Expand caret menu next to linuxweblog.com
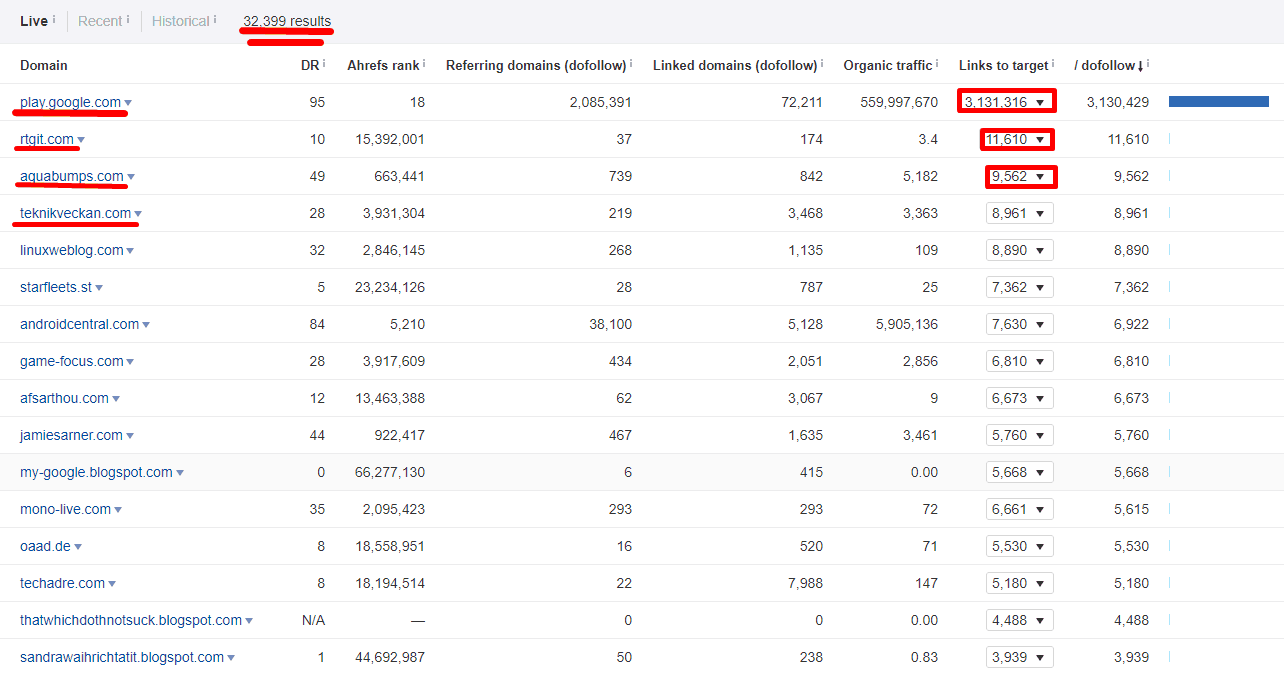 130,251
